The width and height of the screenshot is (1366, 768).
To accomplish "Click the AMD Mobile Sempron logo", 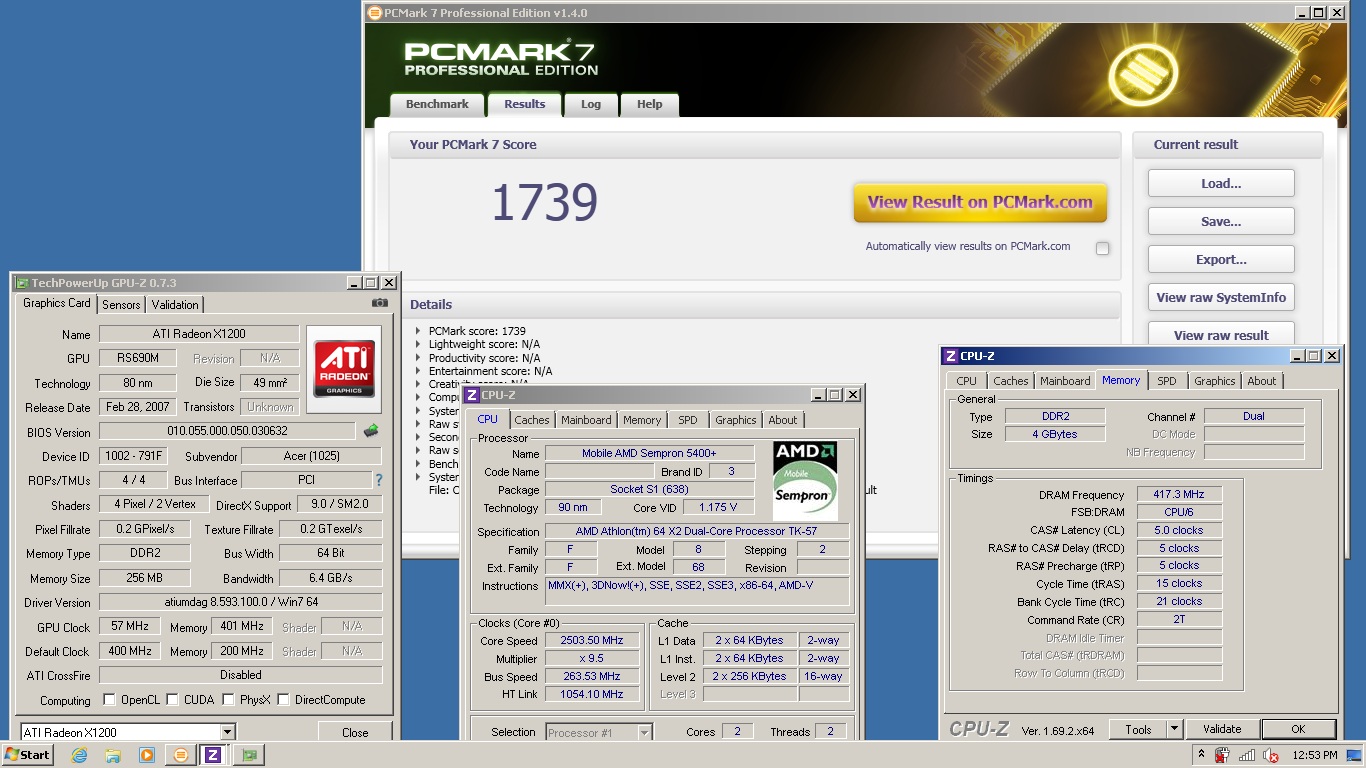I will 806,480.
